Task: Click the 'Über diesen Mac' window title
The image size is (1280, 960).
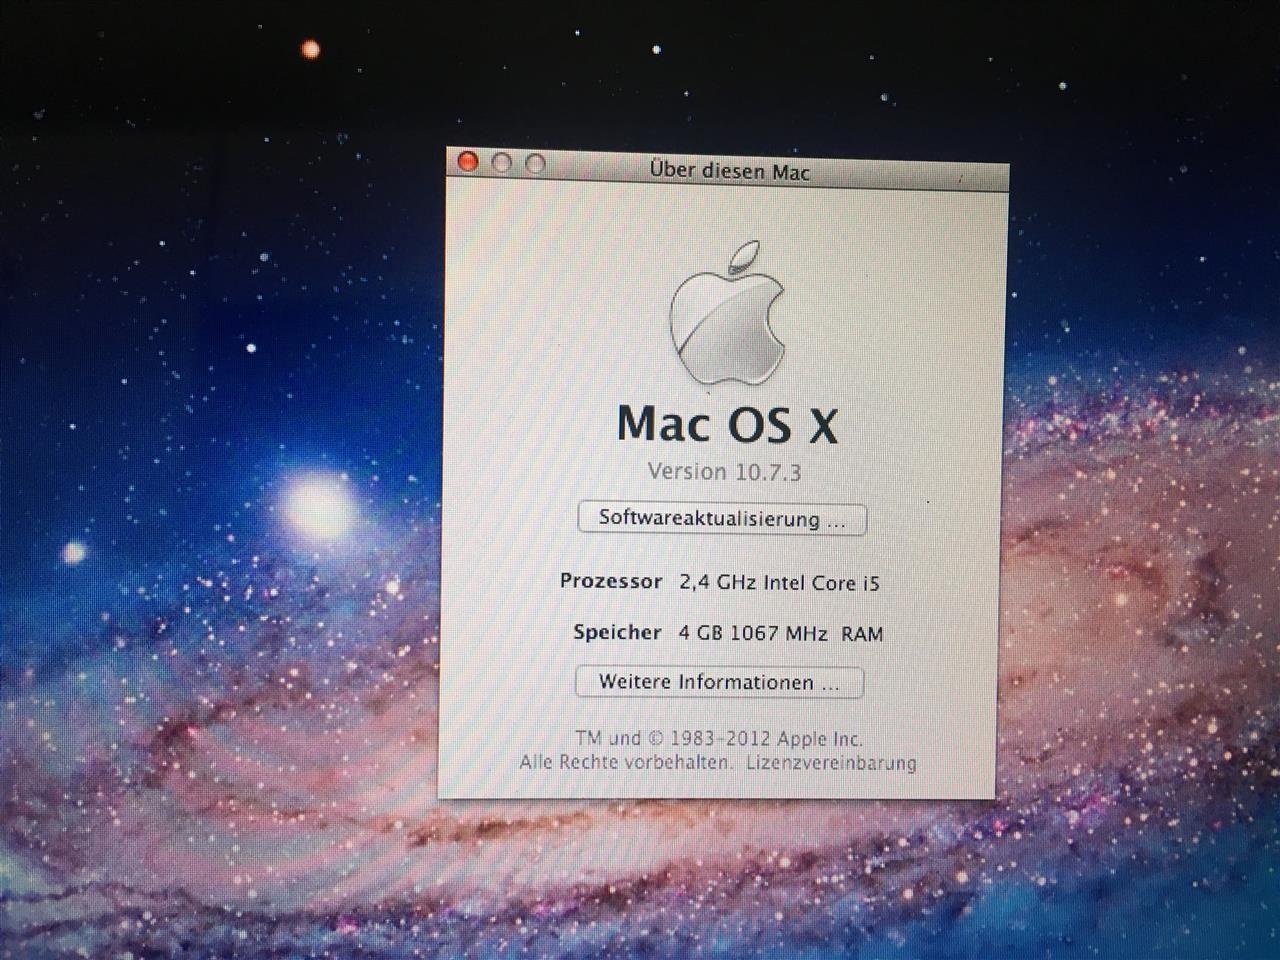Action: [729, 171]
